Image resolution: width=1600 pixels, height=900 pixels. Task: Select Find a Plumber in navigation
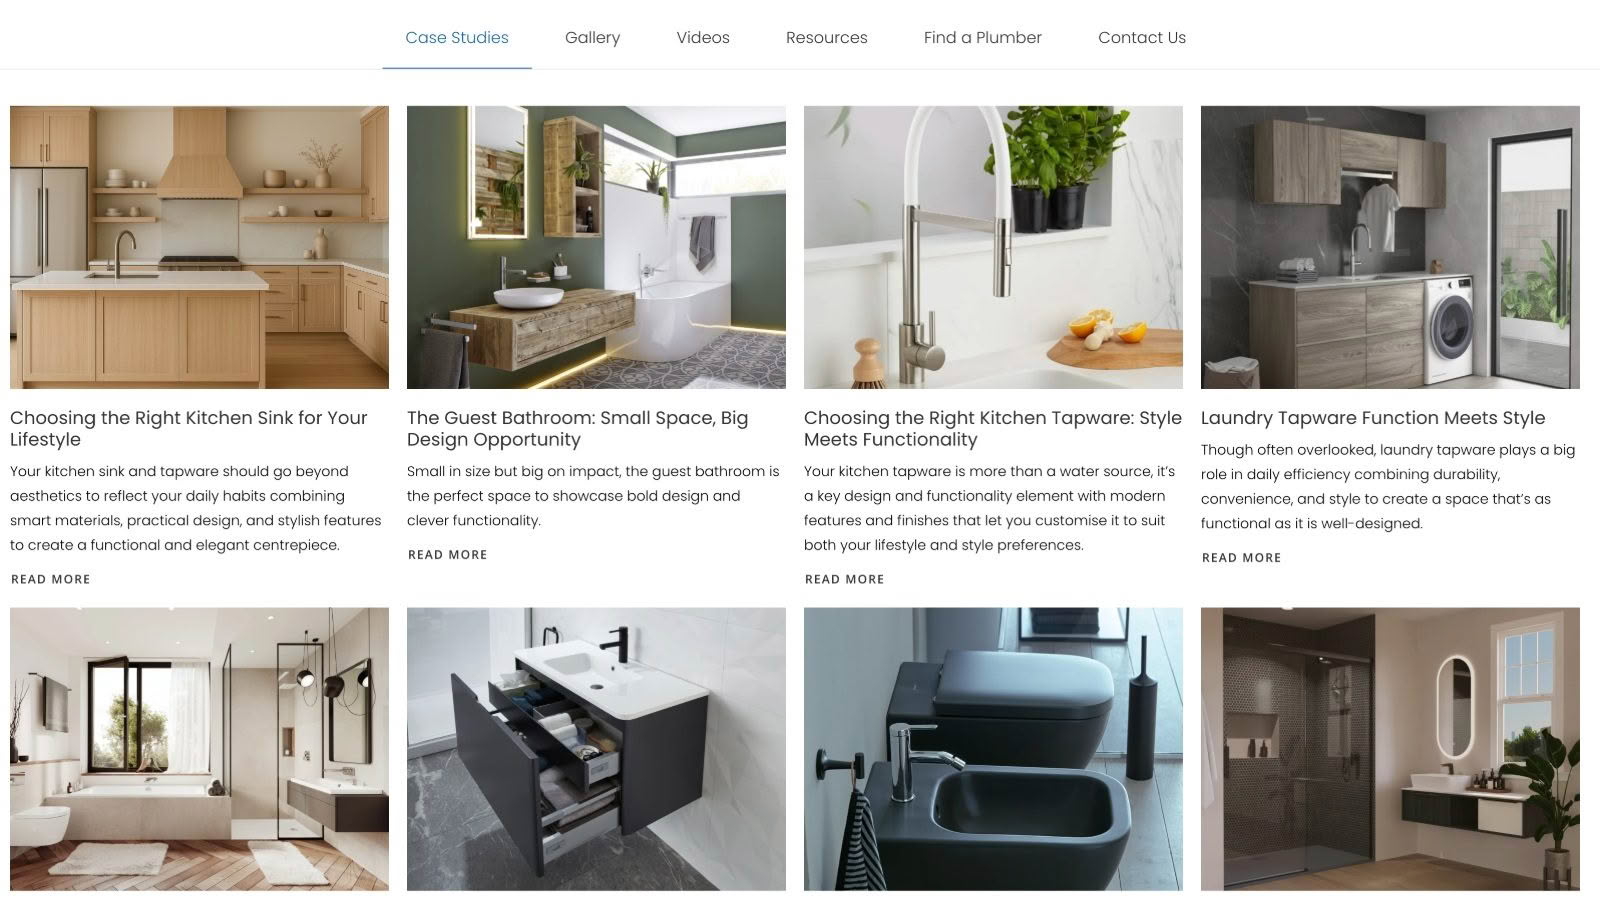coord(983,38)
